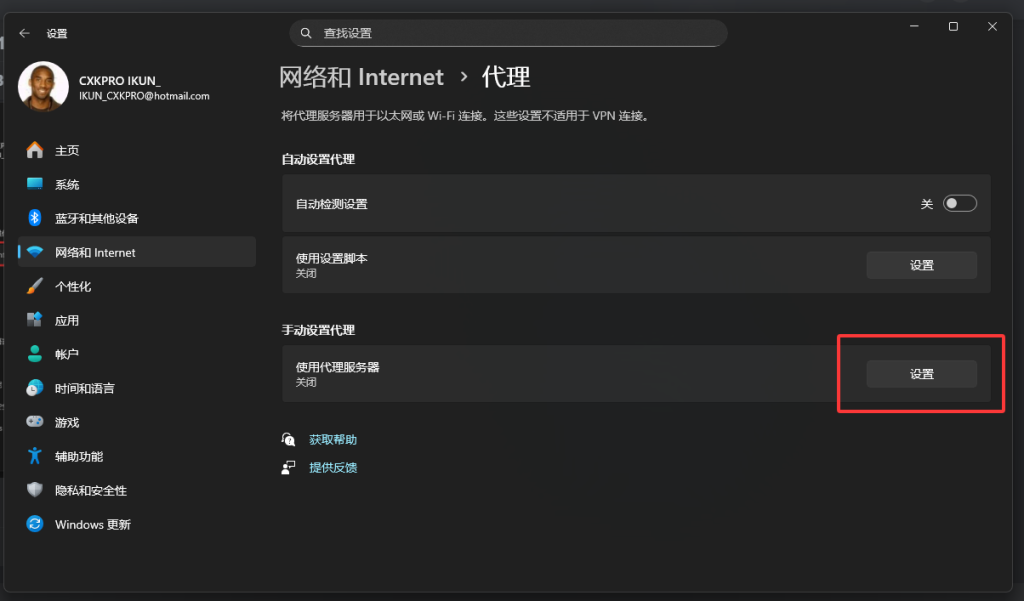
Task: Click the Accessibility figure icon
Action: 35,456
